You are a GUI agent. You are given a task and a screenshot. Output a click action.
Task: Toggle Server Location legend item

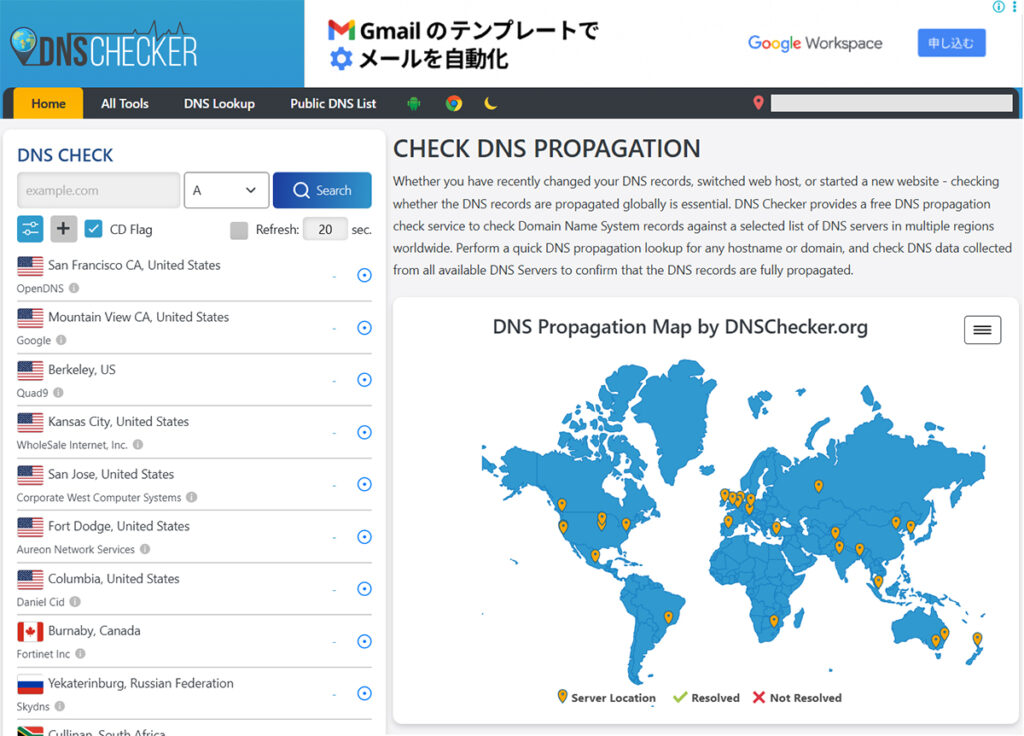click(606, 698)
